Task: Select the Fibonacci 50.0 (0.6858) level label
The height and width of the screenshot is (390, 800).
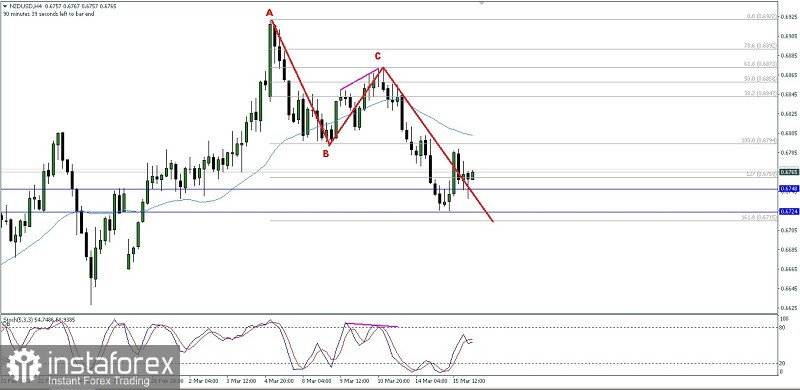Action: [761, 79]
